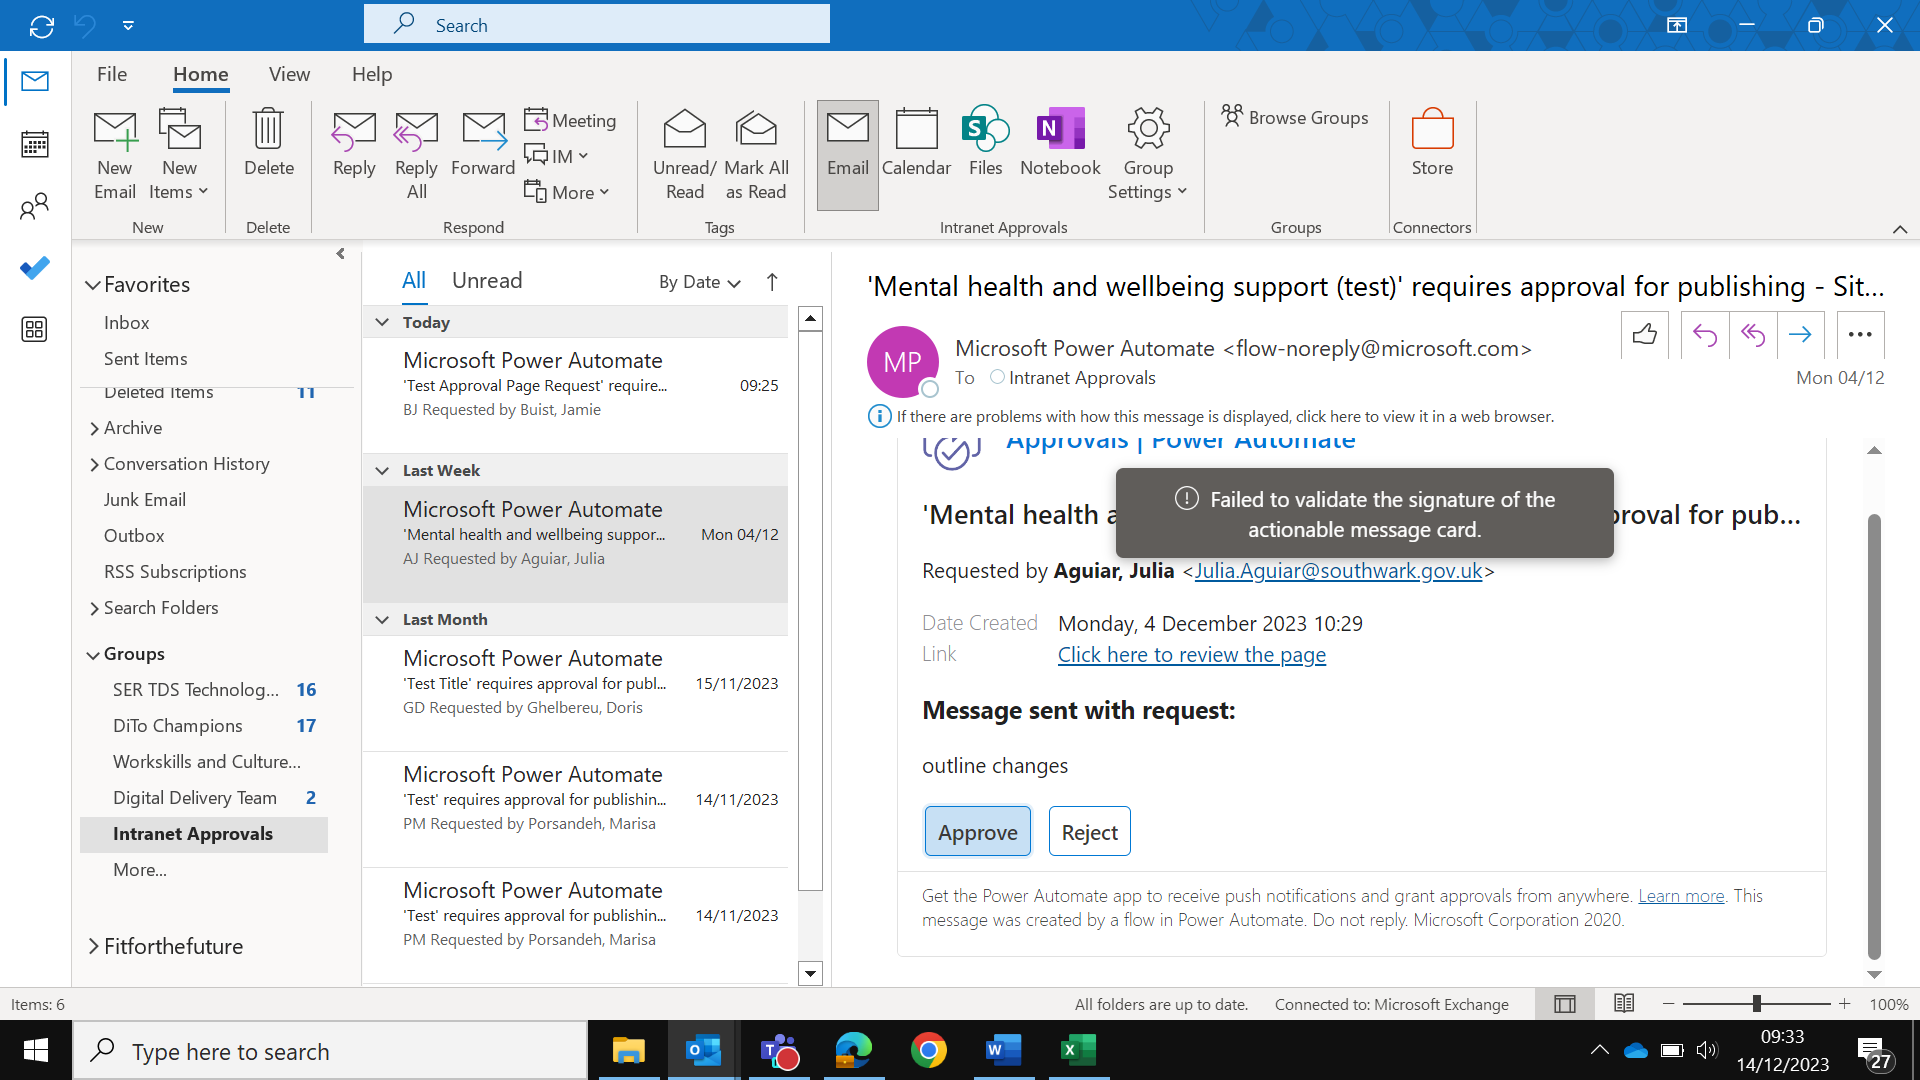Viewport: 1920px width, 1080px height.
Task: Open By Date sort dropdown
Action: point(700,282)
